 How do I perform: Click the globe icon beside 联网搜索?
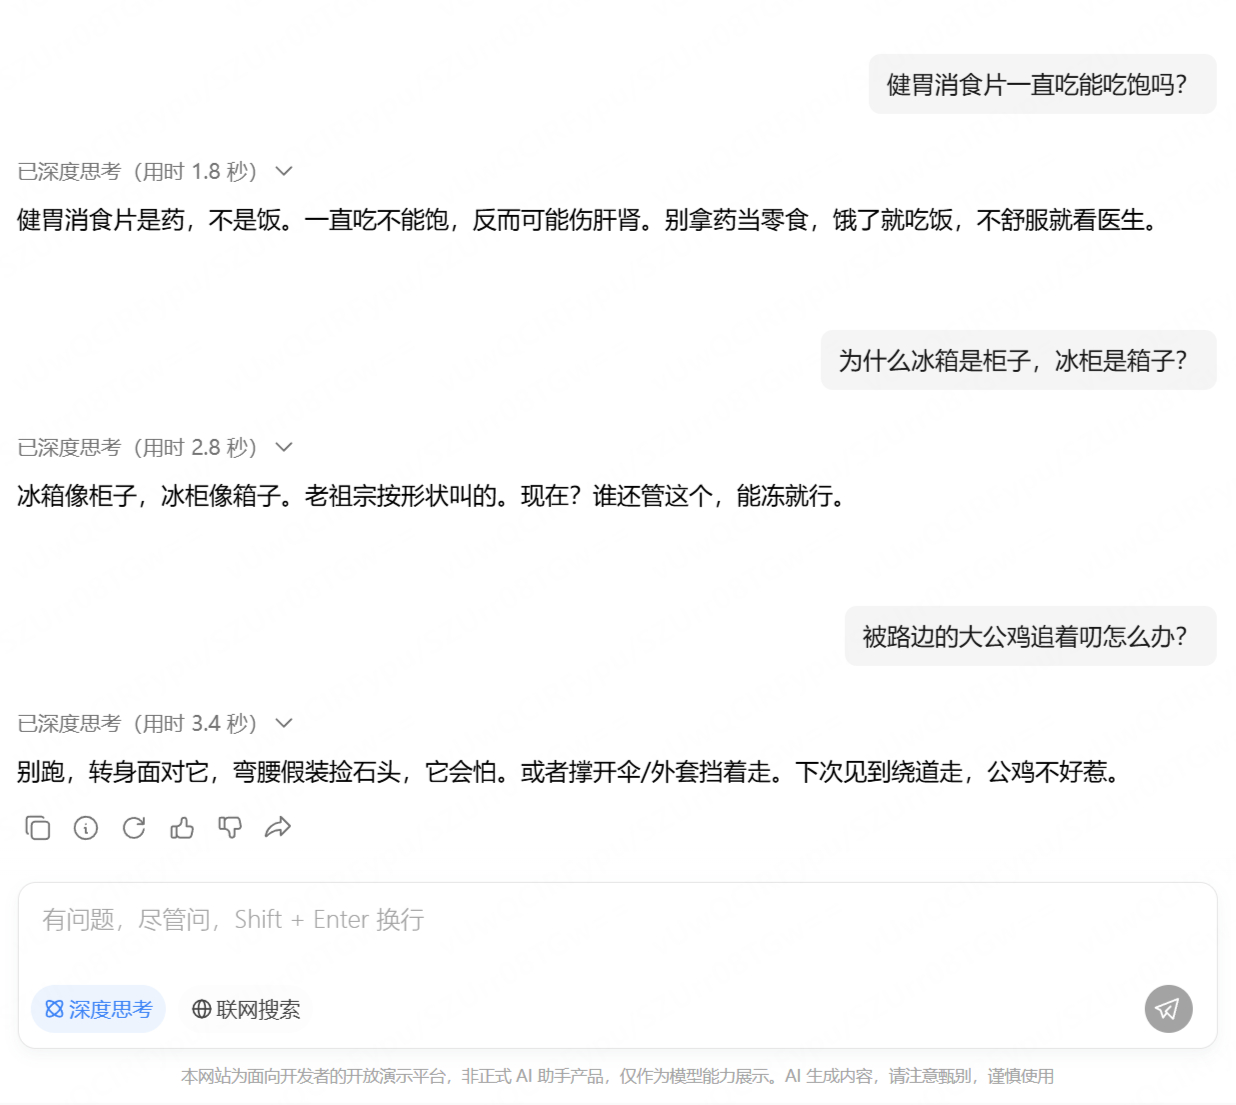[x=200, y=1009]
